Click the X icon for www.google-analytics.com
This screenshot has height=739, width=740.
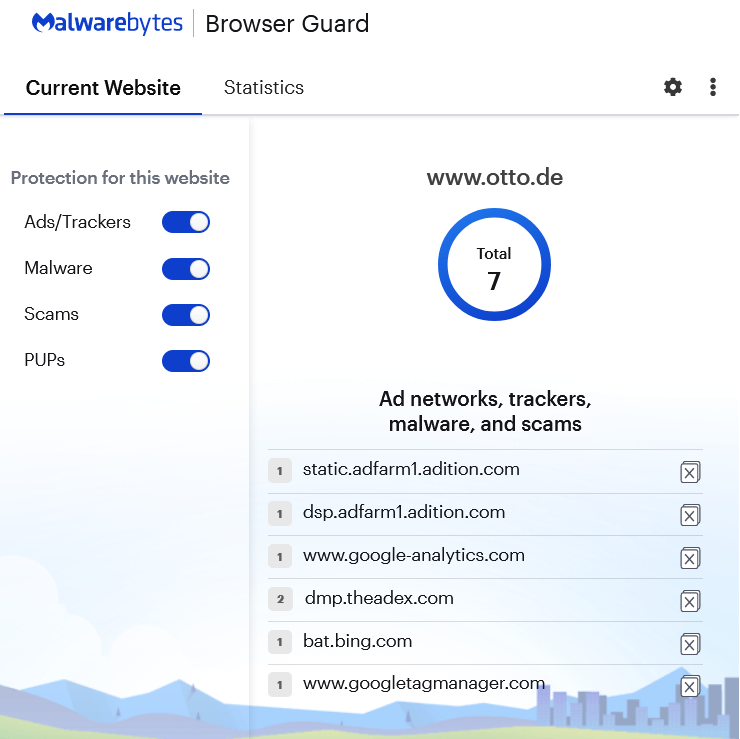pyautogui.click(x=690, y=558)
